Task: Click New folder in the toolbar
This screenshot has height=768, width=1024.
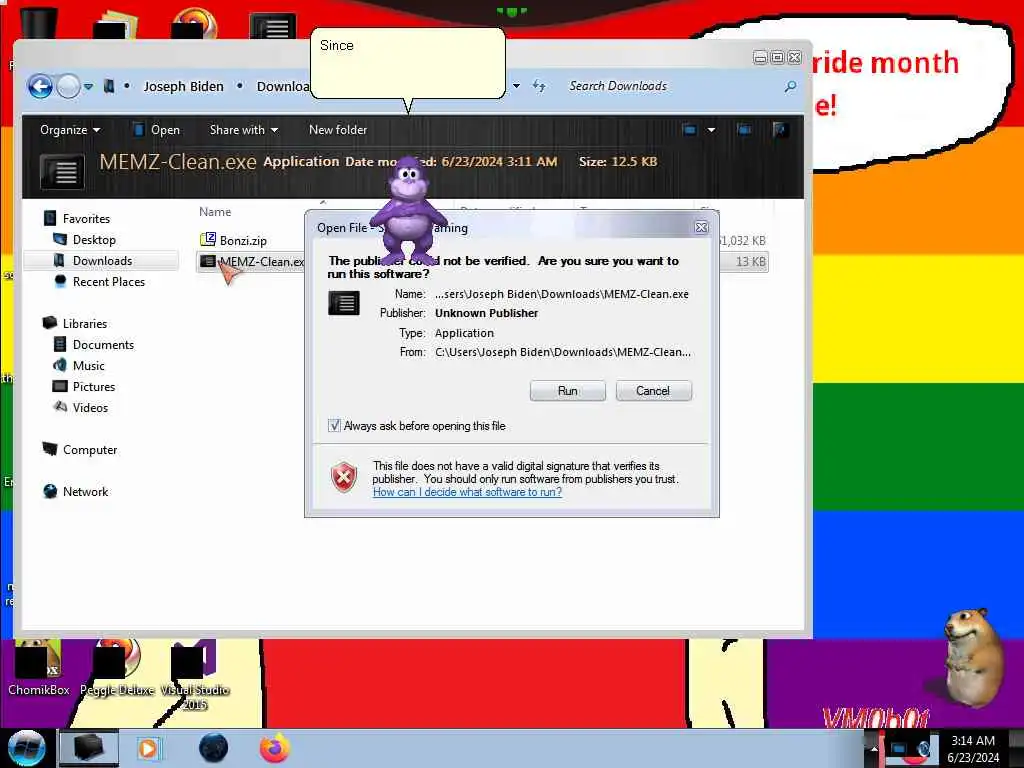Action: (x=338, y=130)
